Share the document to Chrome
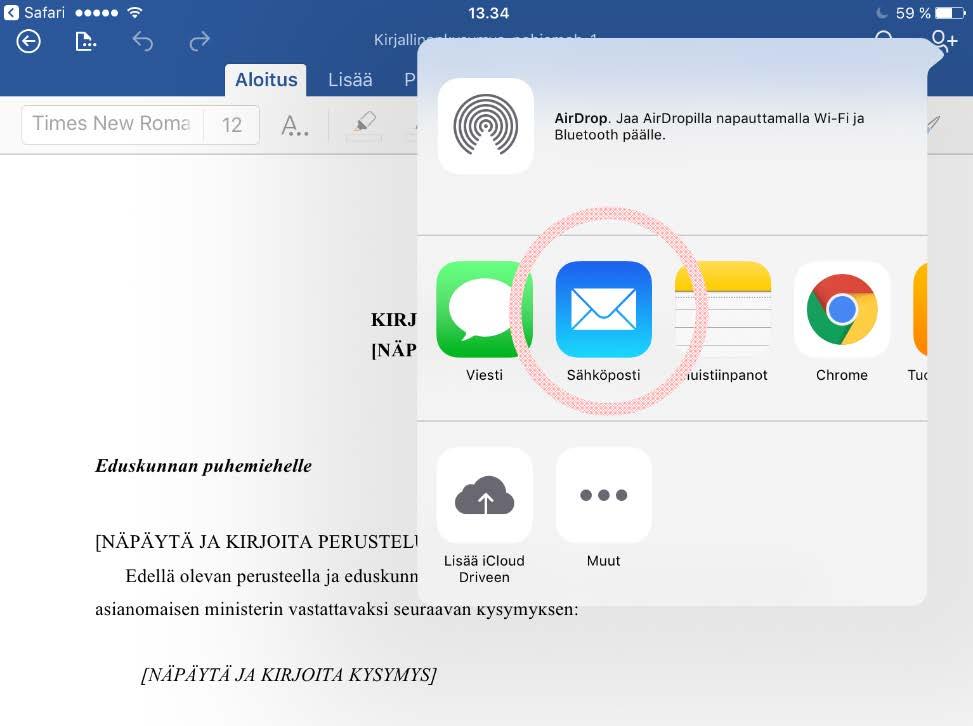 (842, 310)
